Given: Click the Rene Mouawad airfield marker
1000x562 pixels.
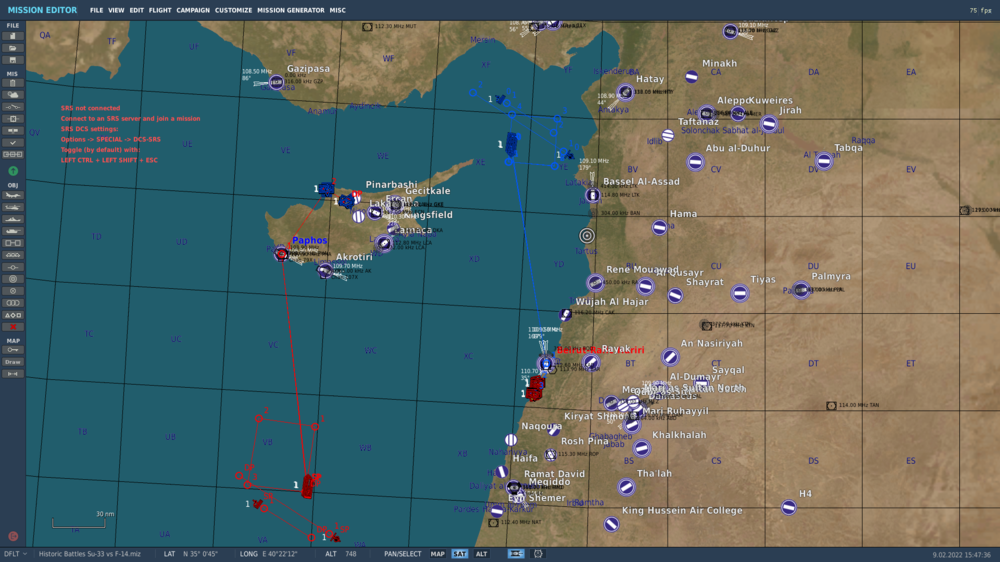Looking at the screenshot, I should (595, 282).
